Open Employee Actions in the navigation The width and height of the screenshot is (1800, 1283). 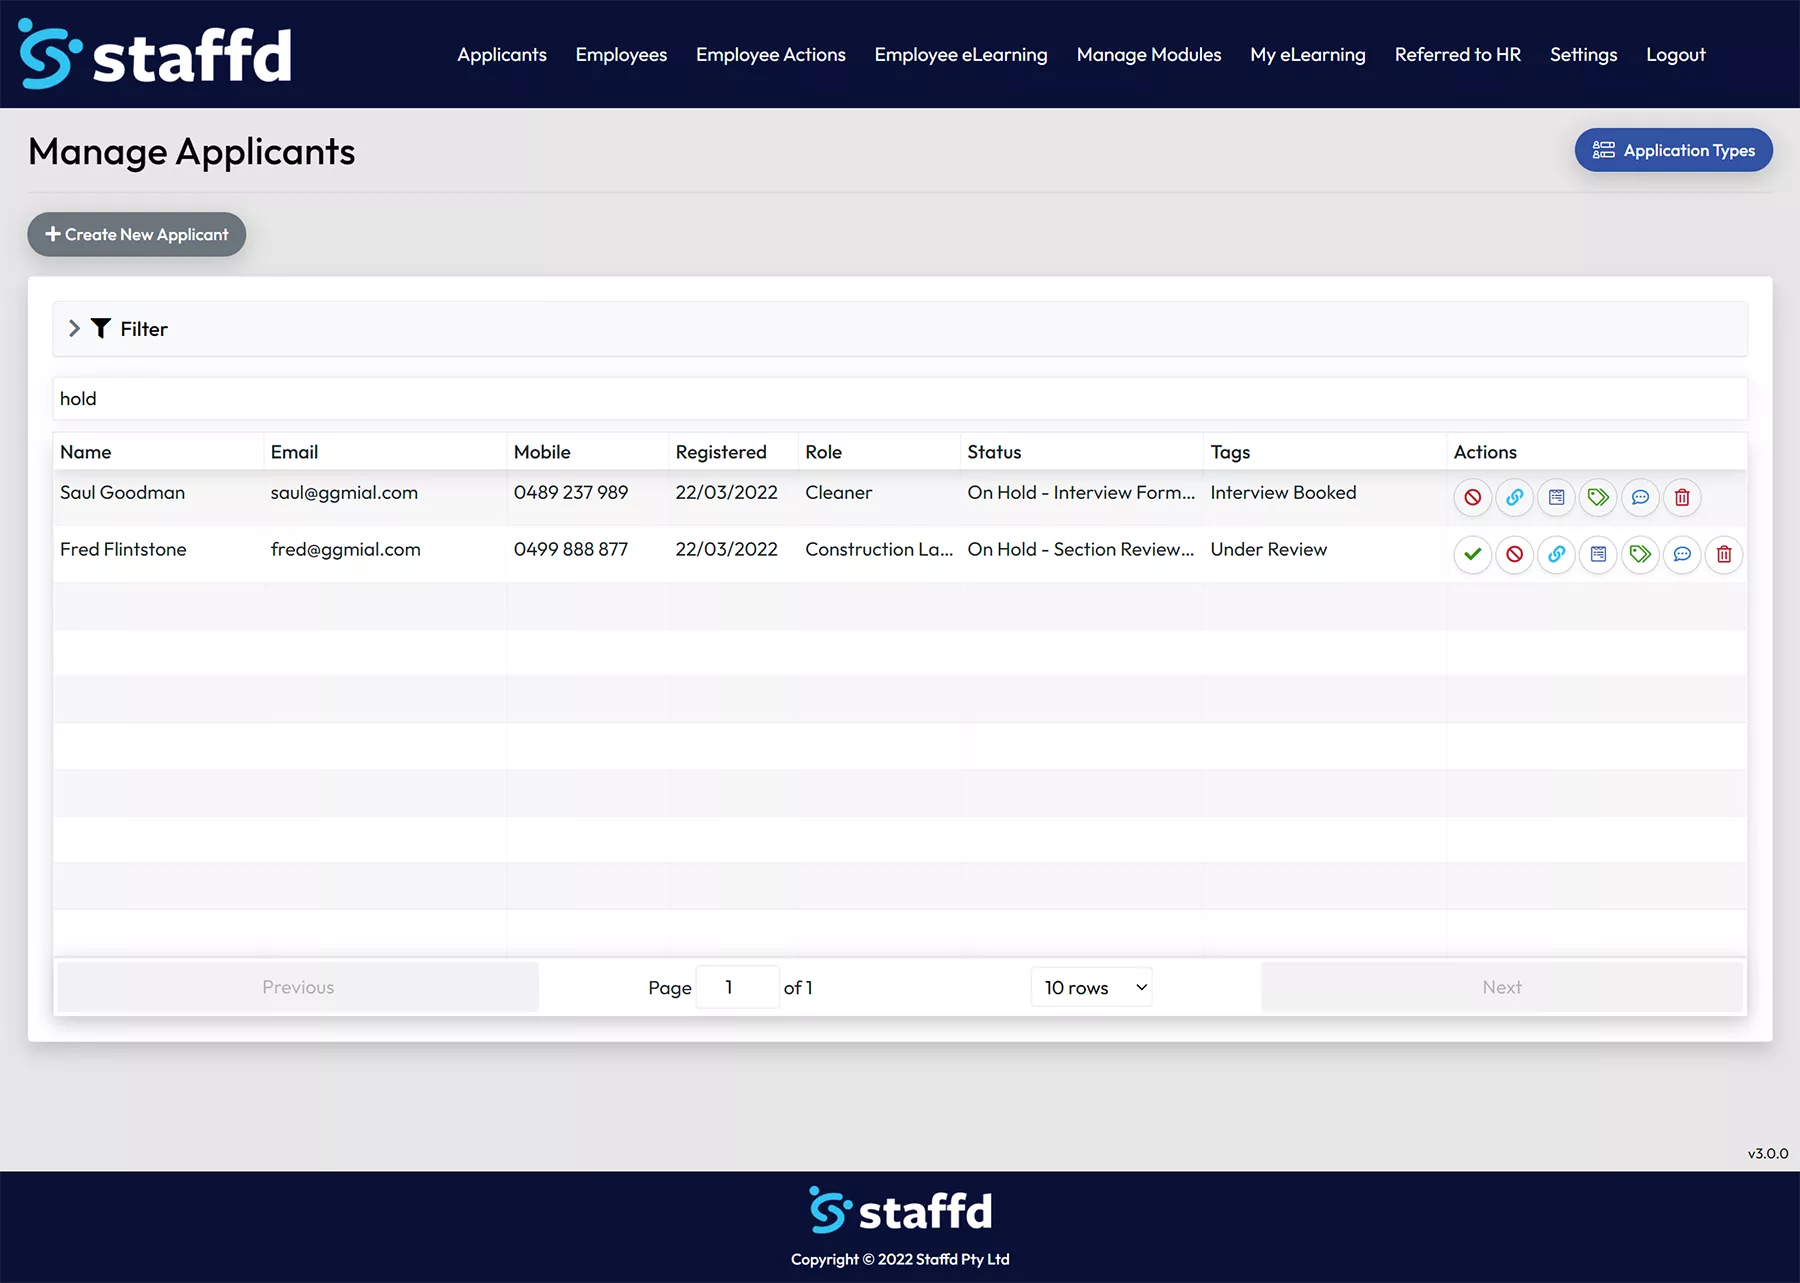tap(771, 54)
